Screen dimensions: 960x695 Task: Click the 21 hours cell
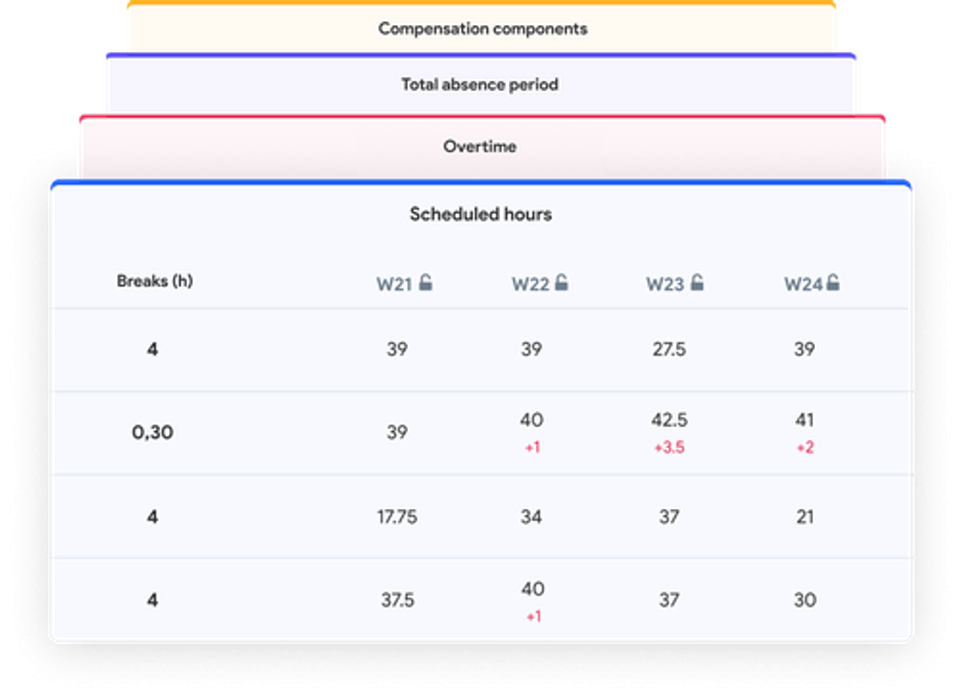[805, 517]
